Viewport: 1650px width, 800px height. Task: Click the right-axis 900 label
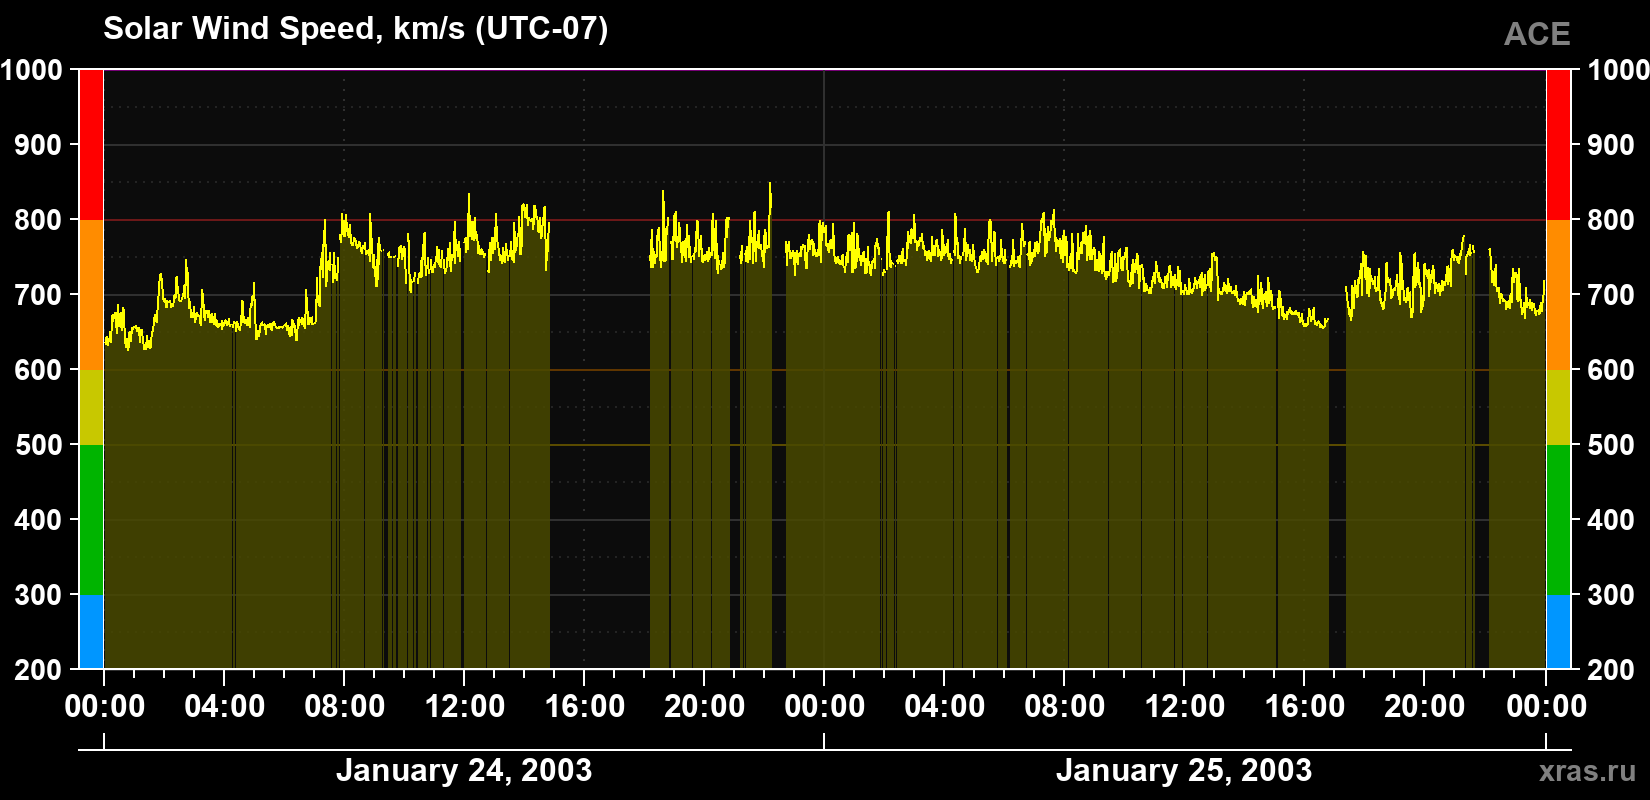pos(1611,145)
